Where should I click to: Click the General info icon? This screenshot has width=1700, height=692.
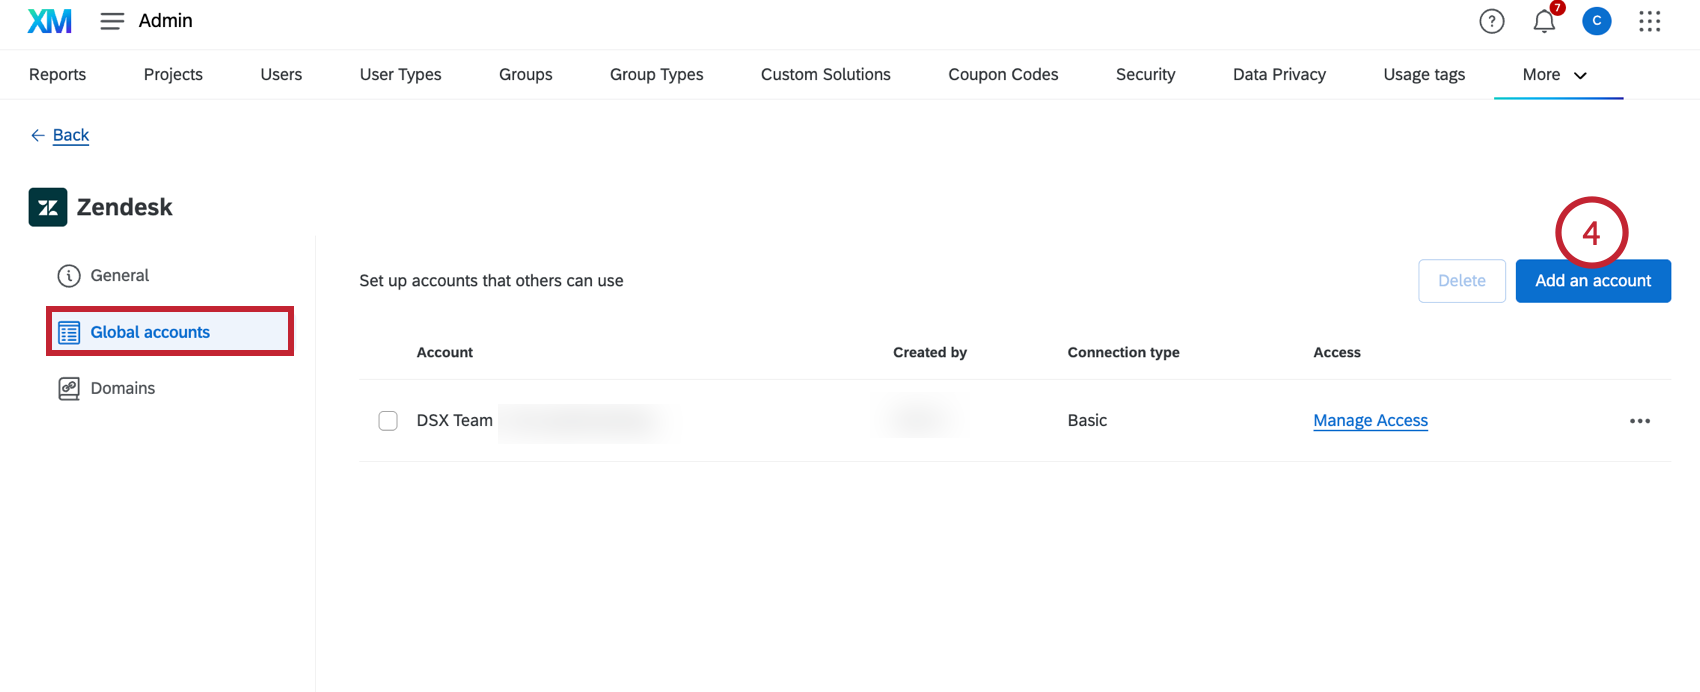pyautogui.click(x=69, y=276)
